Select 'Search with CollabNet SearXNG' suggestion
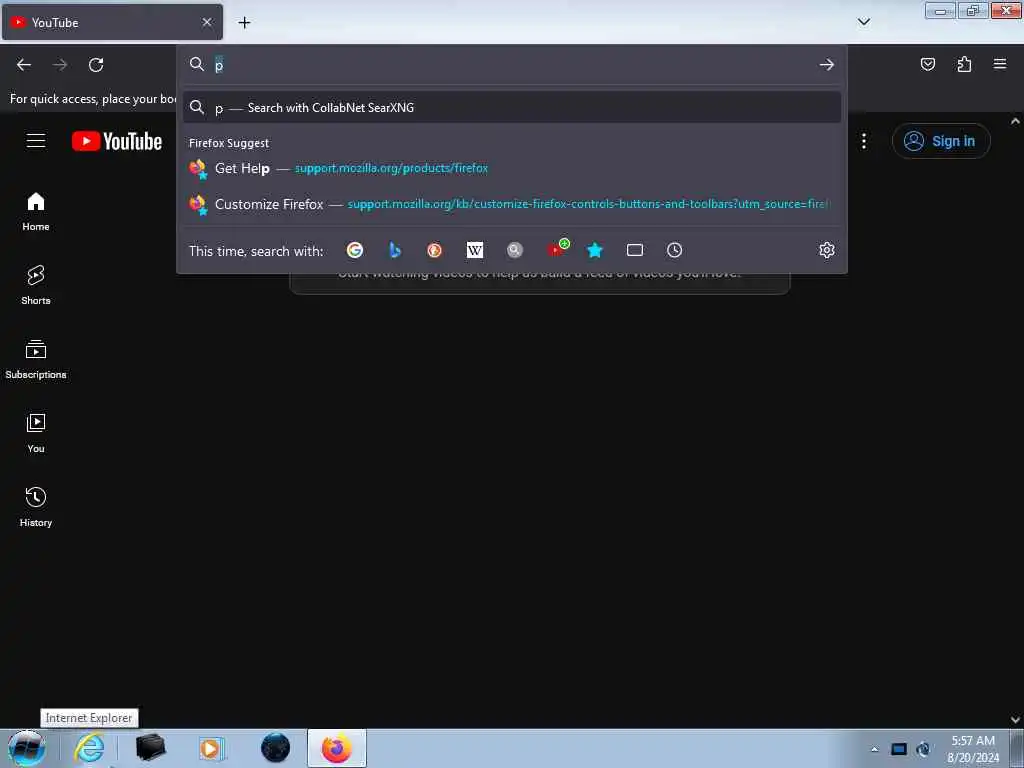The height and width of the screenshot is (768, 1024). (511, 108)
